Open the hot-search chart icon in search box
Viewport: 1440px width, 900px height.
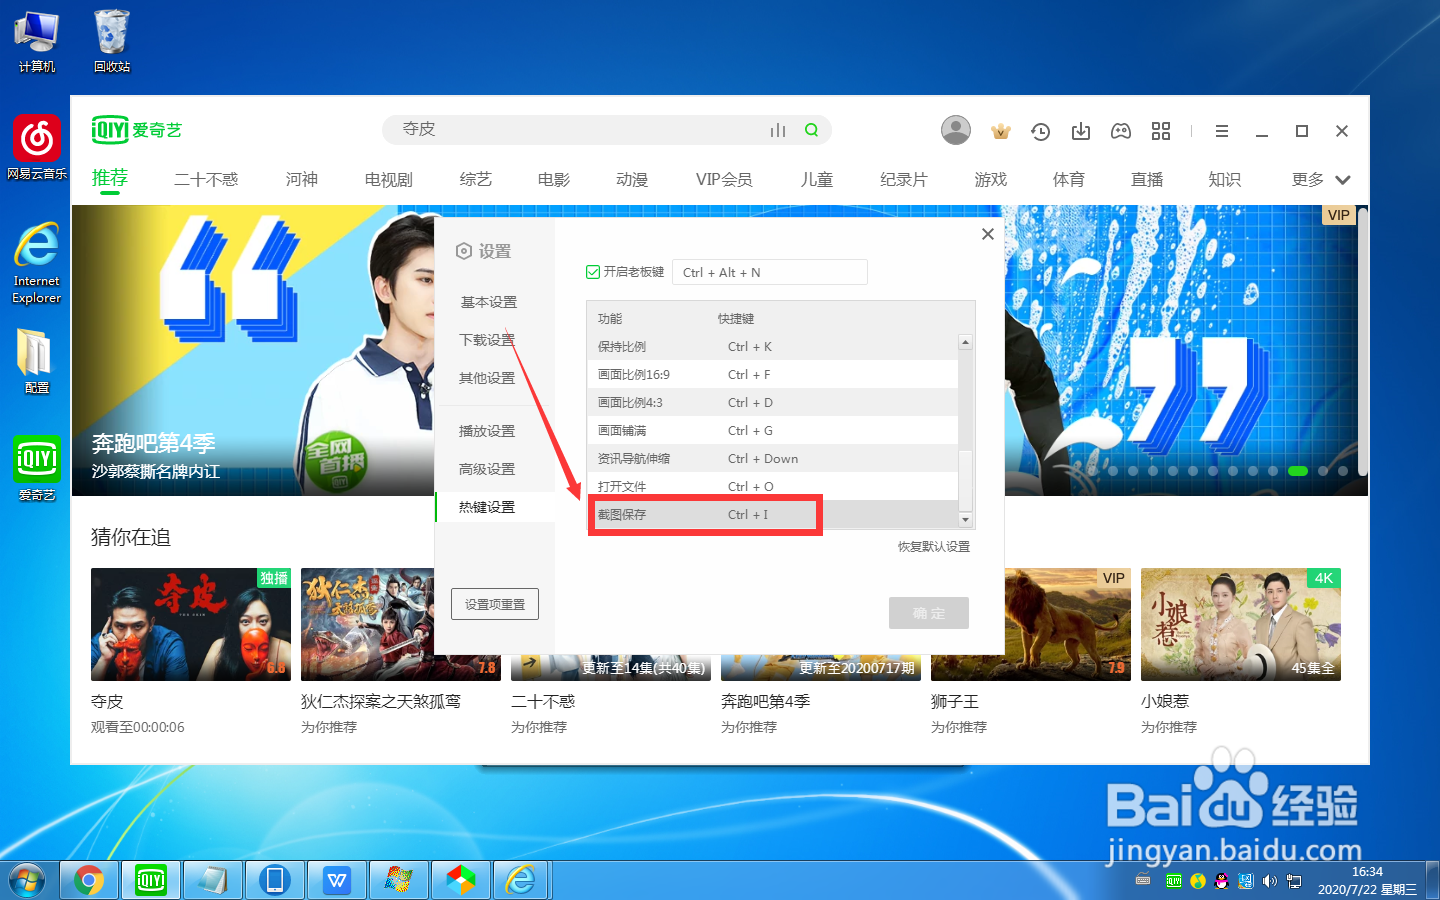pos(778,130)
